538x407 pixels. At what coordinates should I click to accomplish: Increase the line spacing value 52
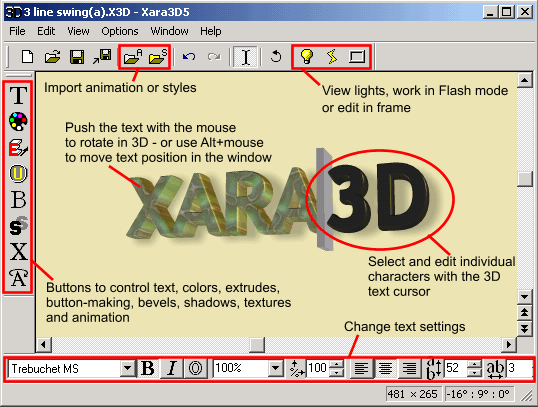pyautogui.click(x=475, y=364)
